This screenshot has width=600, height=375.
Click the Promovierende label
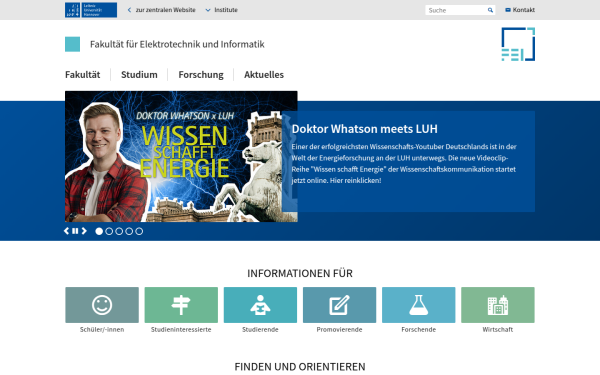[x=339, y=329]
